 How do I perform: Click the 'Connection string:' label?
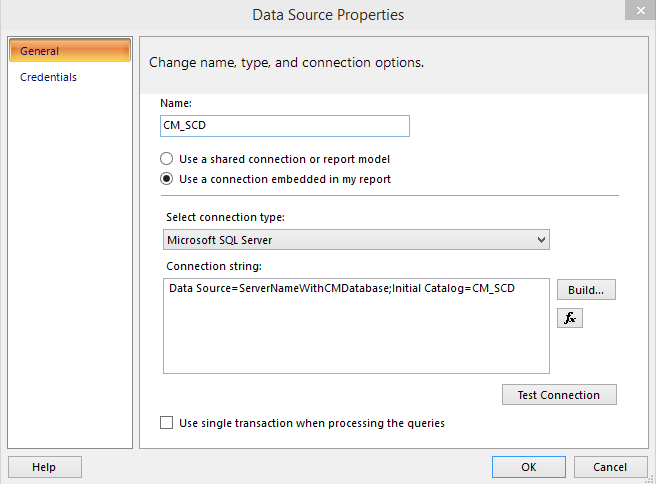point(212,266)
